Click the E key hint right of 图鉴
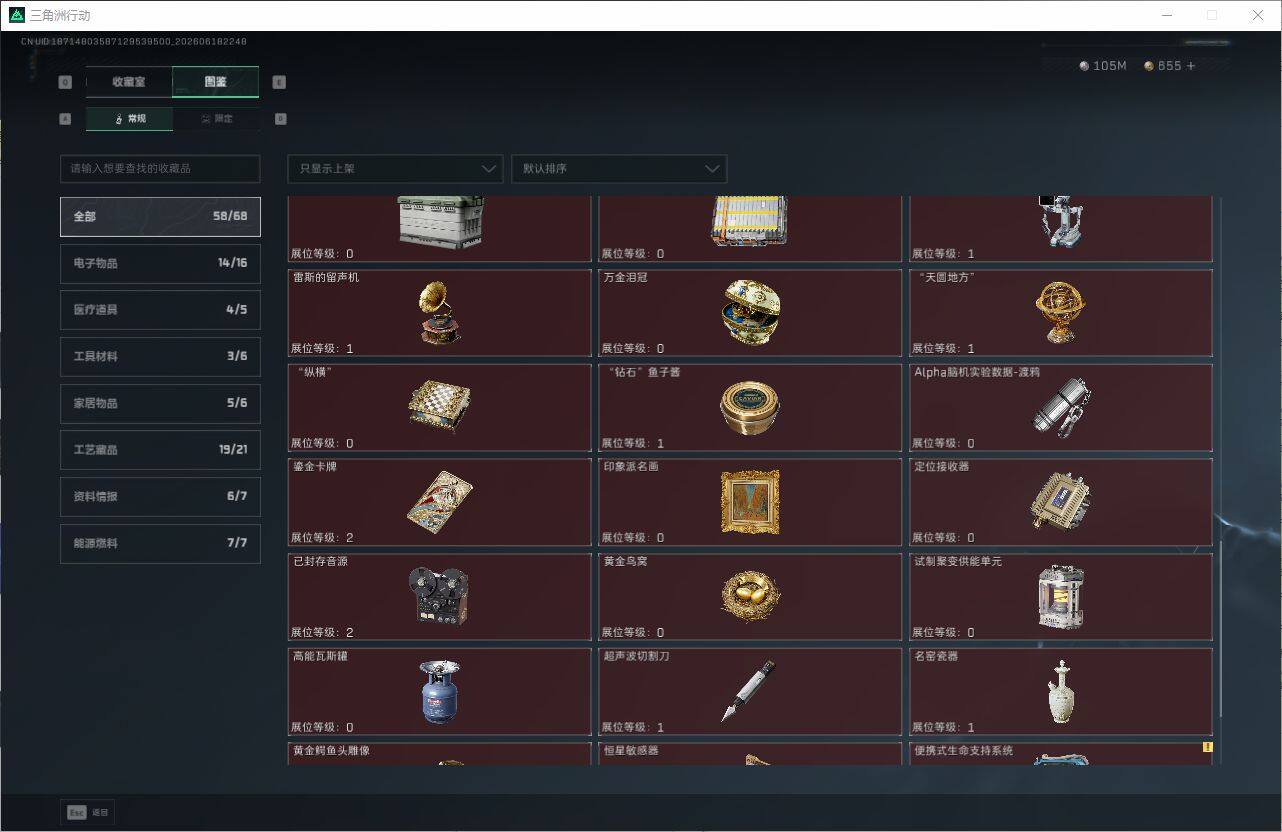 coord(279,82)
